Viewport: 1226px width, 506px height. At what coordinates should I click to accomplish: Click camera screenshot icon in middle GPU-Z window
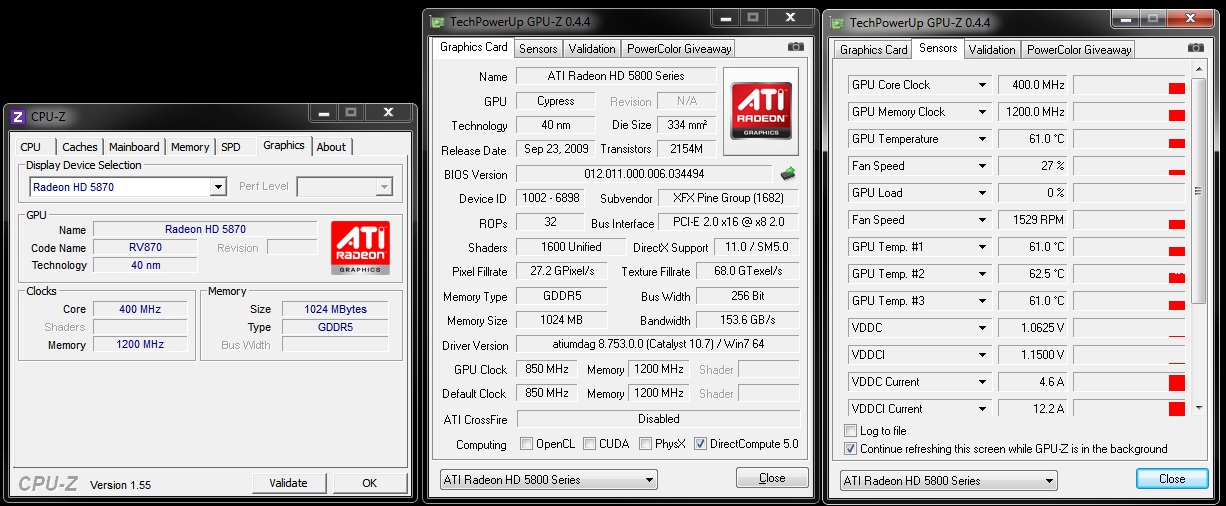796,47
